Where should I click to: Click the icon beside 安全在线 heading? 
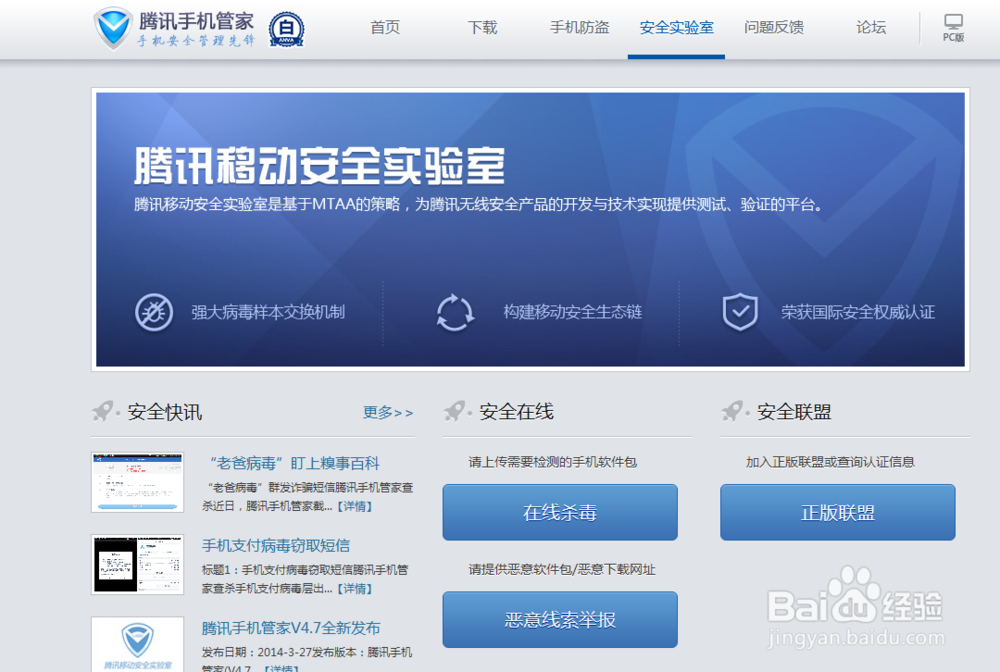pyautogui.click(x=455, y=410)
